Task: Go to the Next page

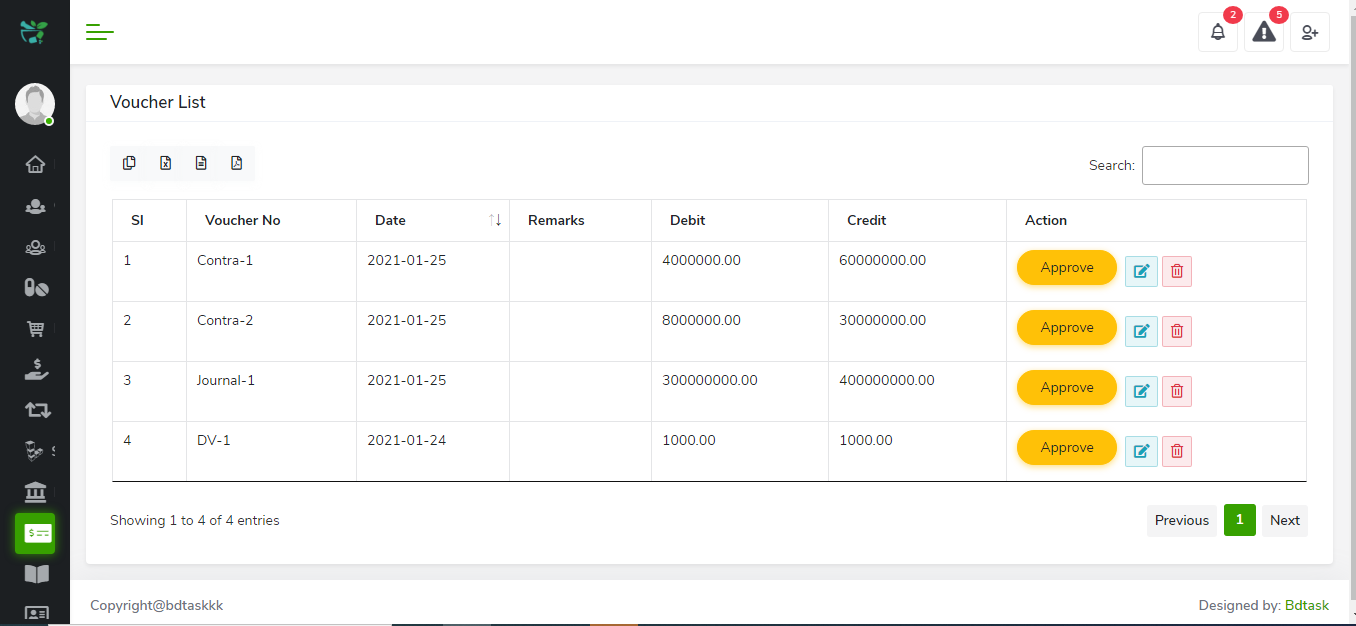Action: 1284,520
